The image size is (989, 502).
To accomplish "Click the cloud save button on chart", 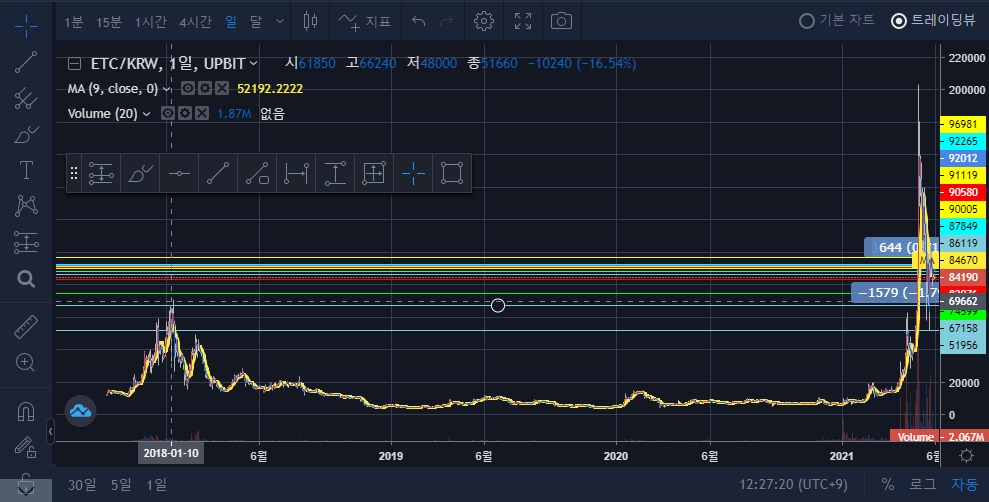I will (x=81, y=411).
